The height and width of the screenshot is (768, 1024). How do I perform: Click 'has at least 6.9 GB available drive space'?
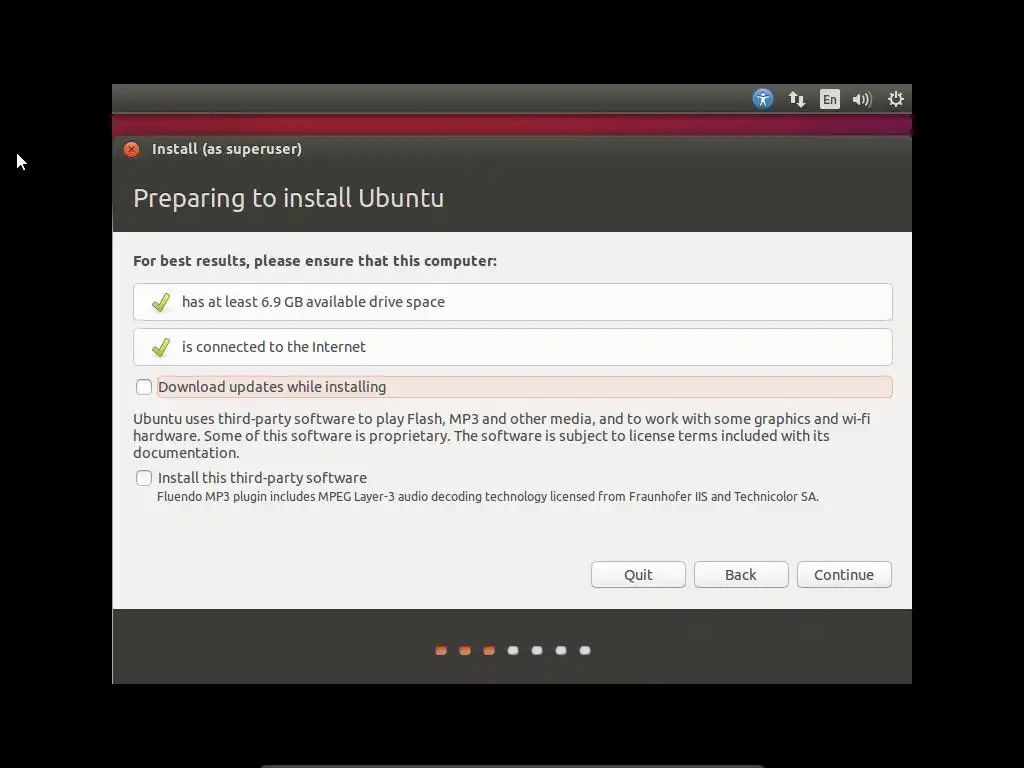(x=313, y=302)
